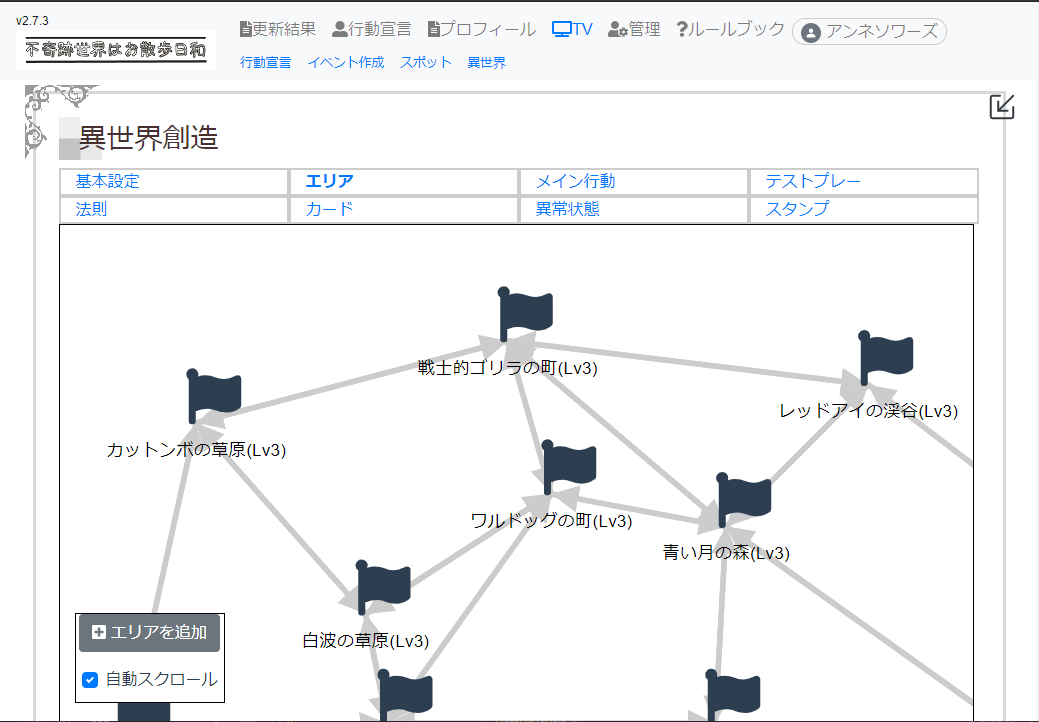Click the 行動宣言 sub-navigation link
The width and height of the screenshot is (1039, 722).
(x=266, y=62)
